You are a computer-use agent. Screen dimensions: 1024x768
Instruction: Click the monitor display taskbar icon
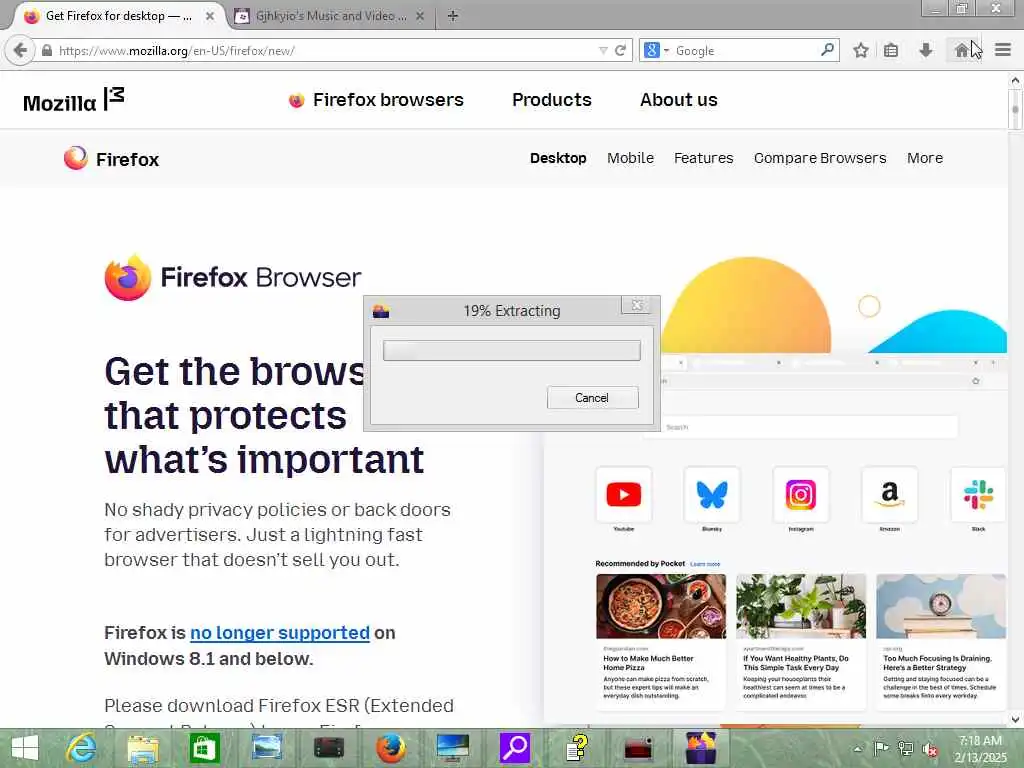pyautogui.click(x=453, y=748)
